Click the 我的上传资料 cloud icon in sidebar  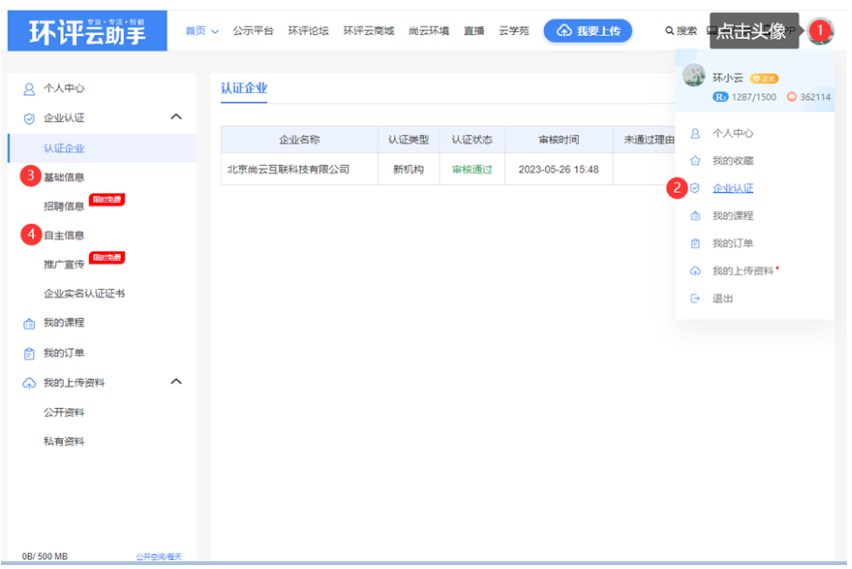29,383
